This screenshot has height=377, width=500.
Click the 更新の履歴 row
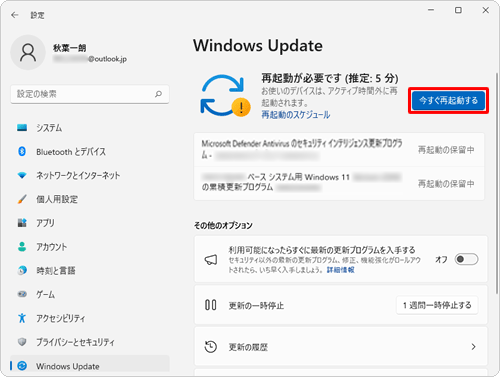click(341, 347)
